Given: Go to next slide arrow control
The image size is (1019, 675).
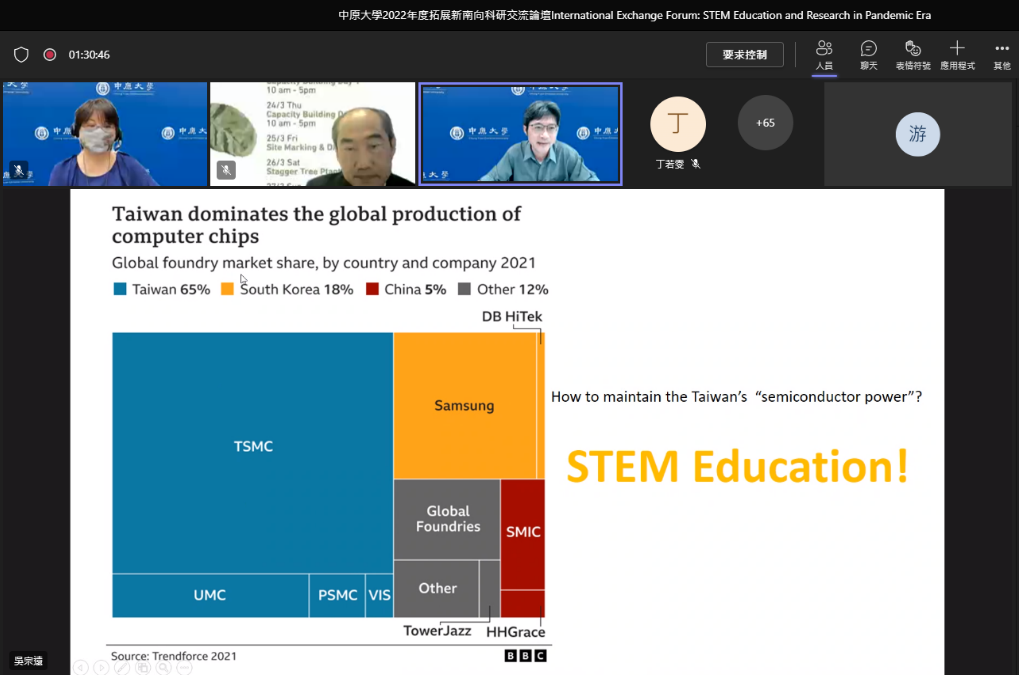Looking at the screenshot, I should tap(101, 667).
